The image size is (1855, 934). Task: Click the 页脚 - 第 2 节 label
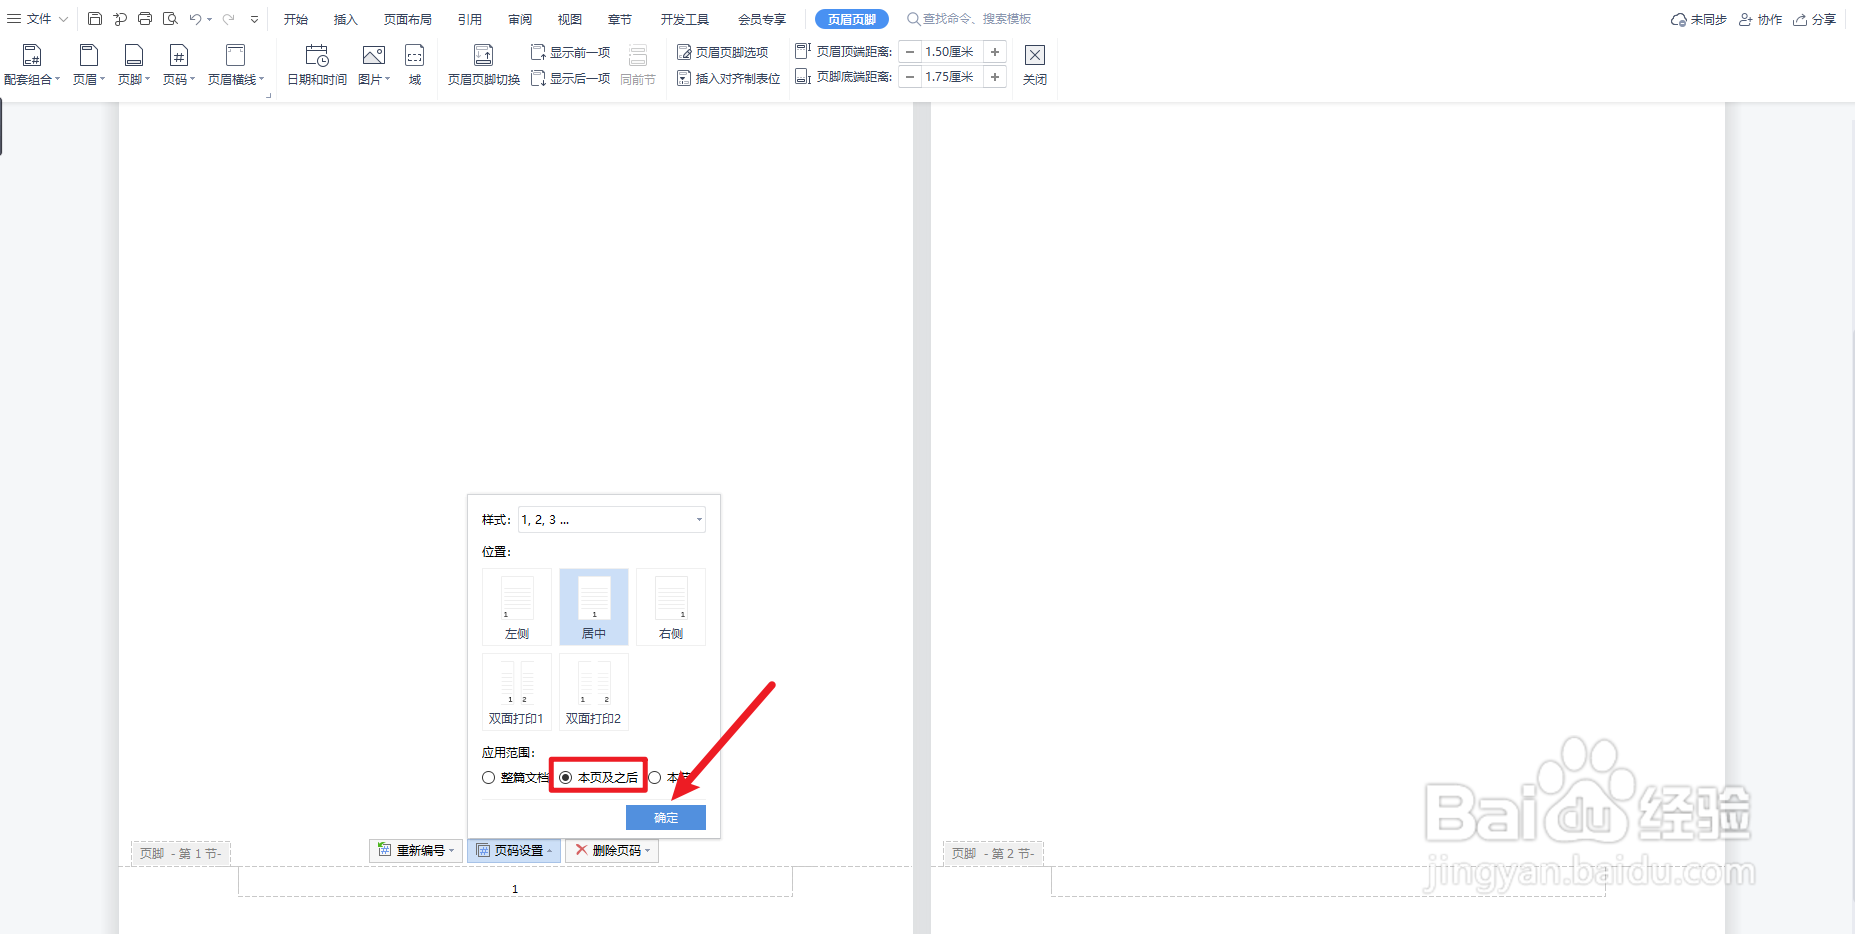(993, 854)
